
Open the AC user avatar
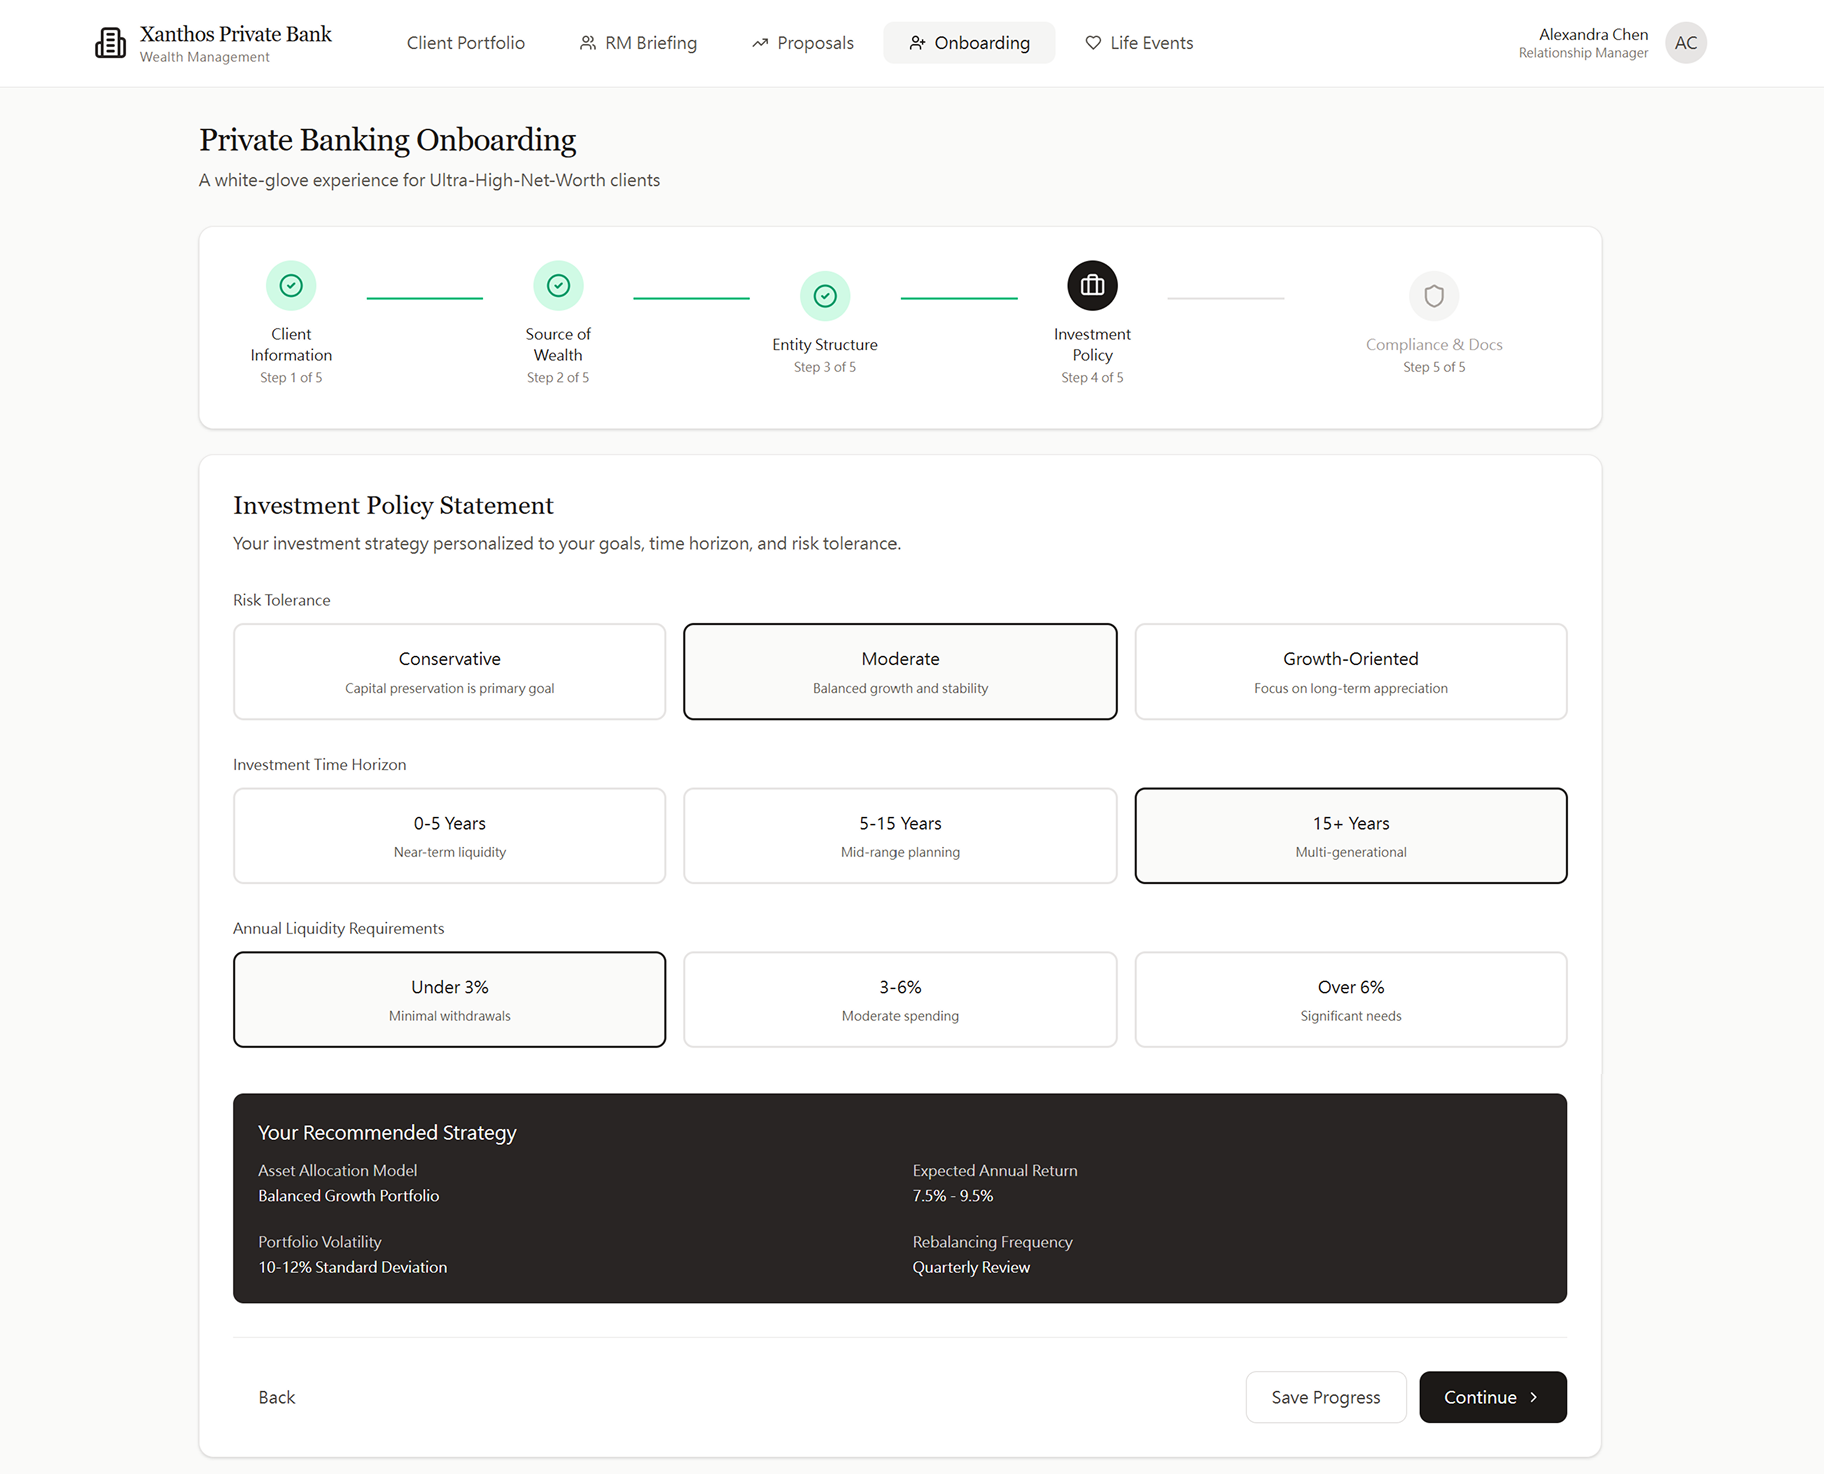[1686, 43]
